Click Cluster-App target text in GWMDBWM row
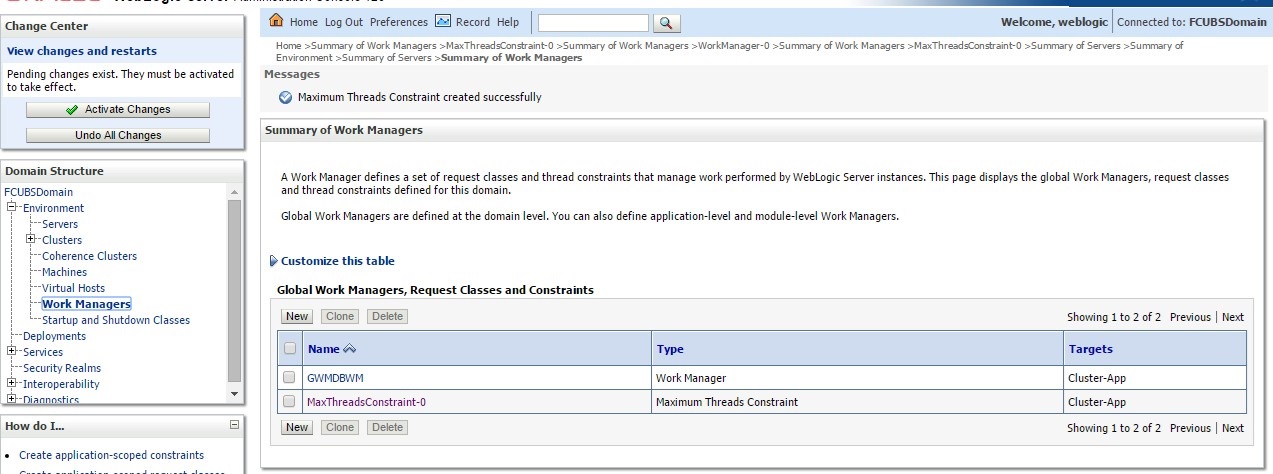The width and height of the screenshot is (1273, 474). [1097, 378]
